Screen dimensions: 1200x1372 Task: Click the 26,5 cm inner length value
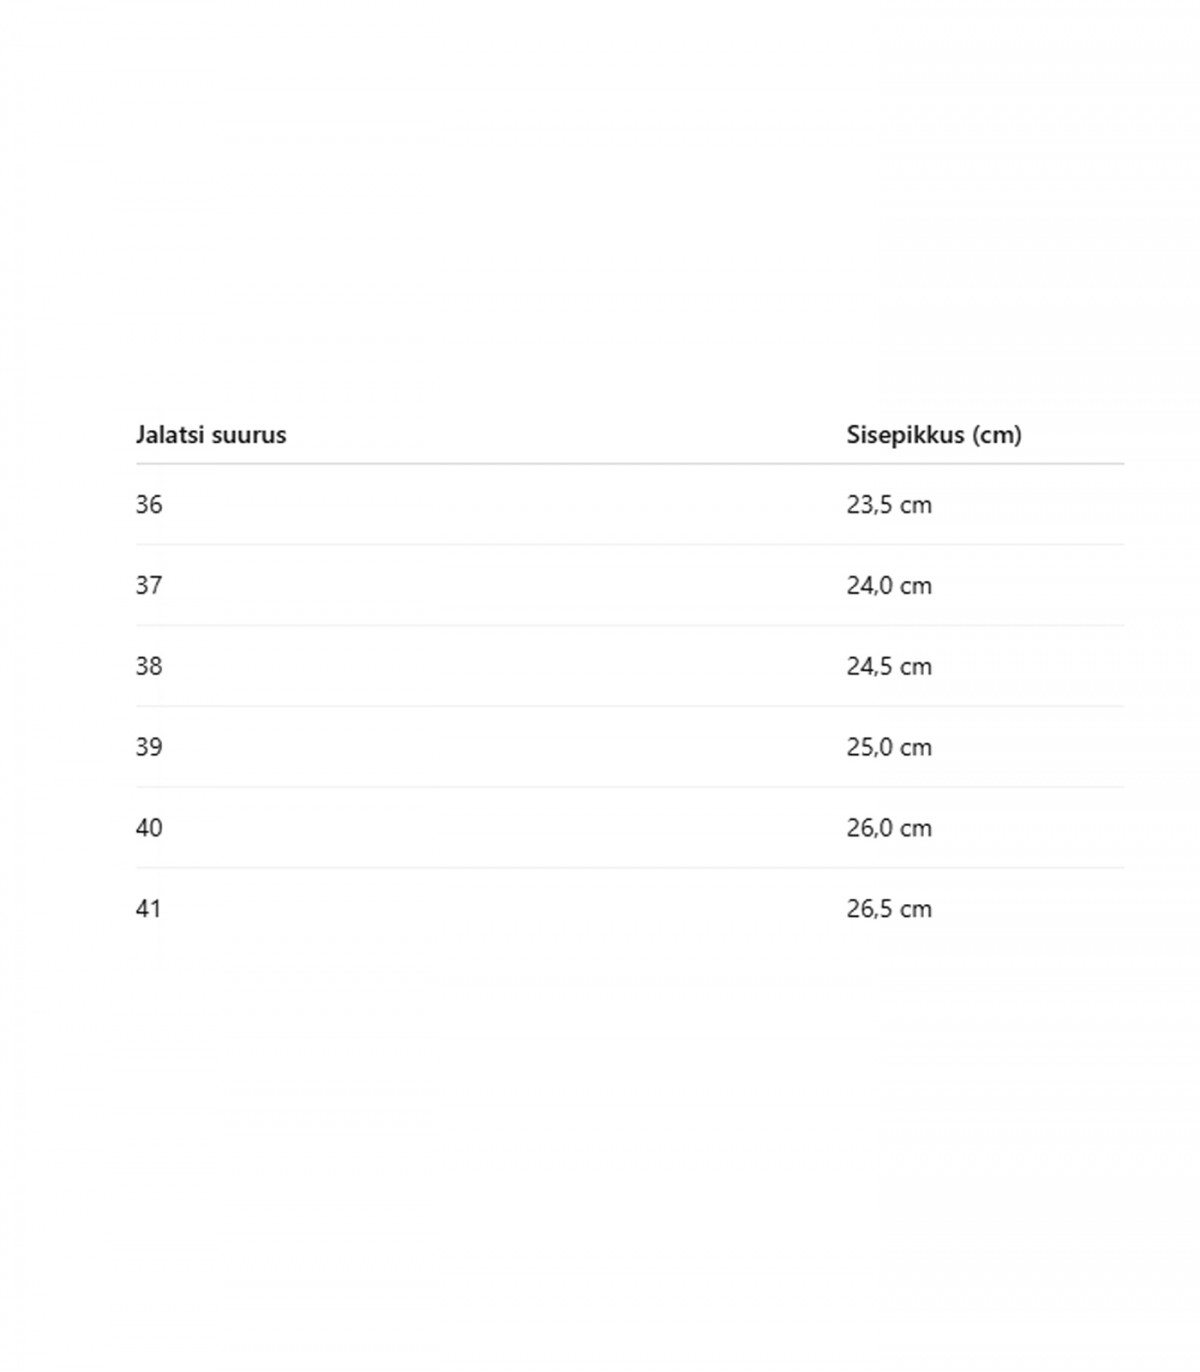[889, 910]
